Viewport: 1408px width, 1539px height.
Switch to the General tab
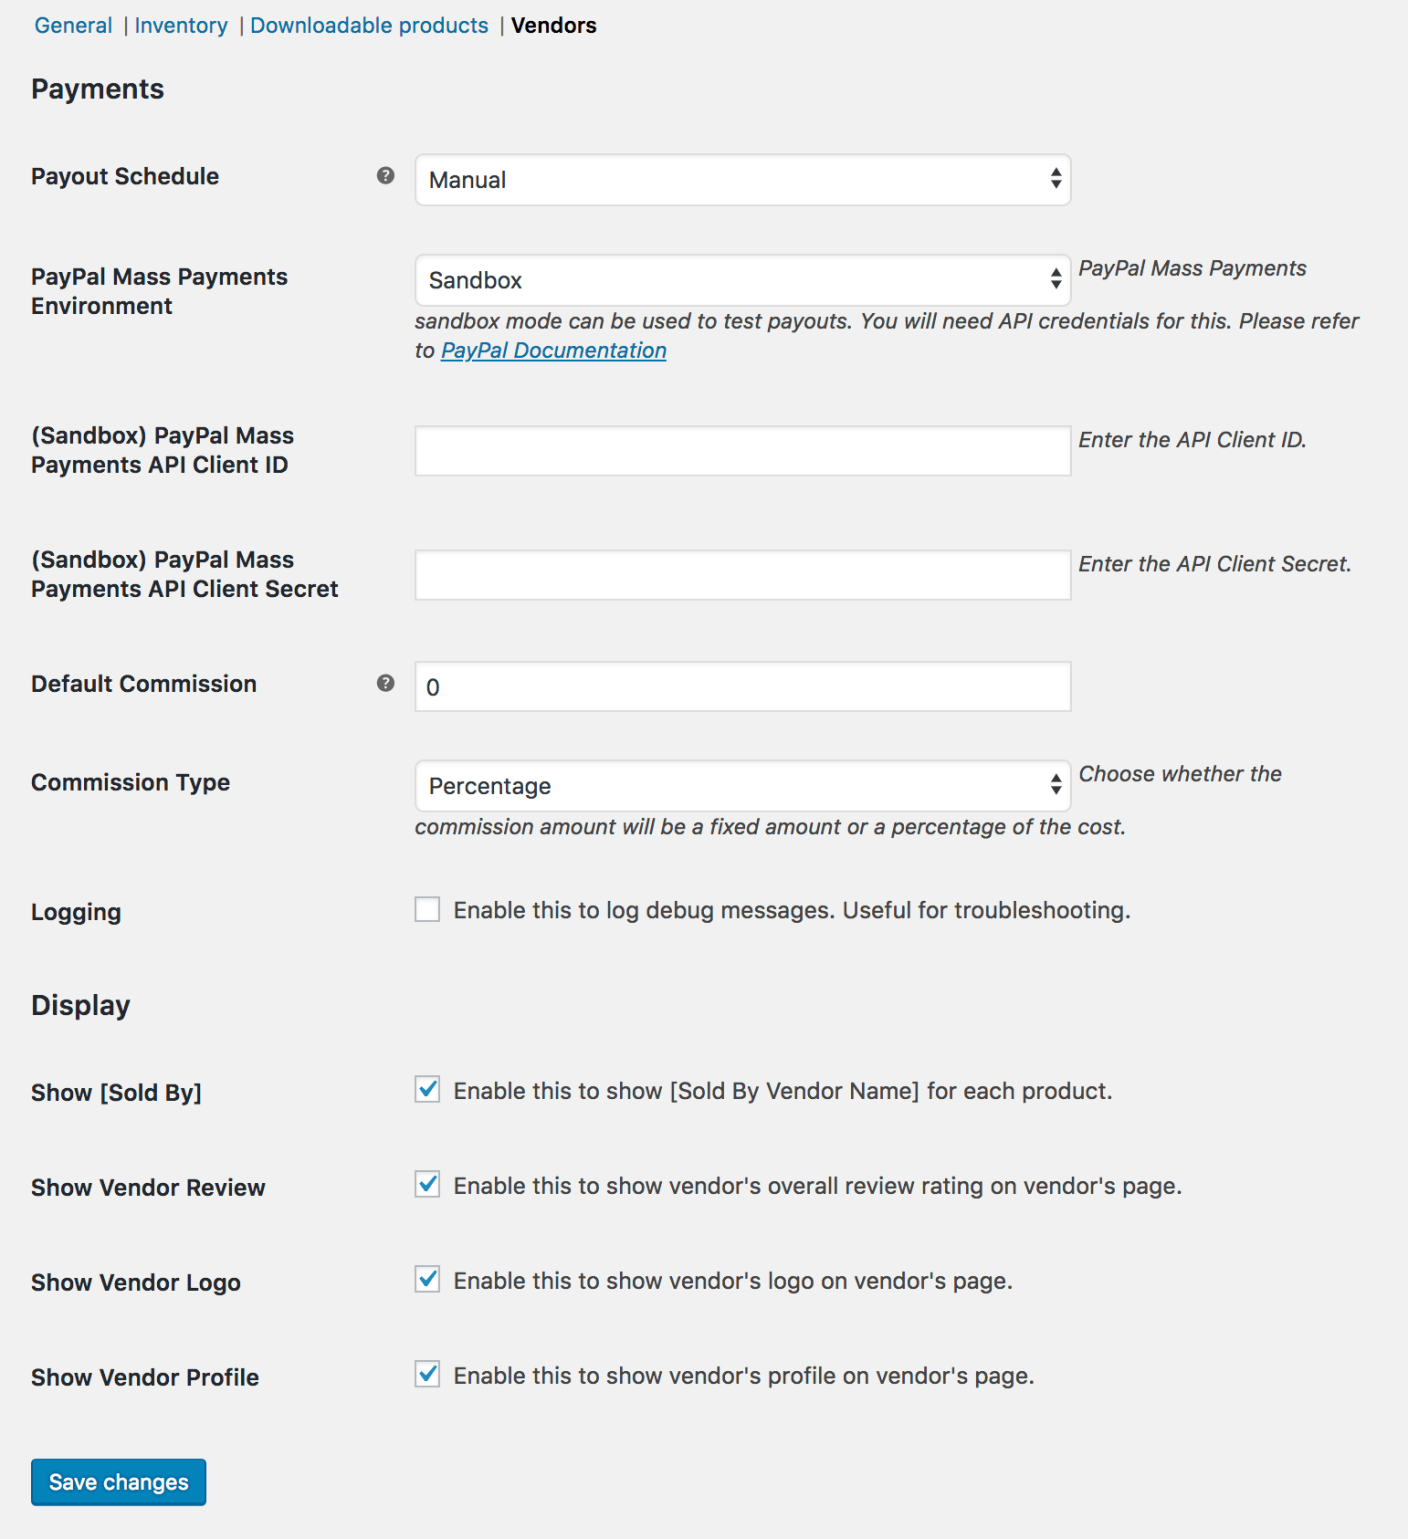point(72,25)
